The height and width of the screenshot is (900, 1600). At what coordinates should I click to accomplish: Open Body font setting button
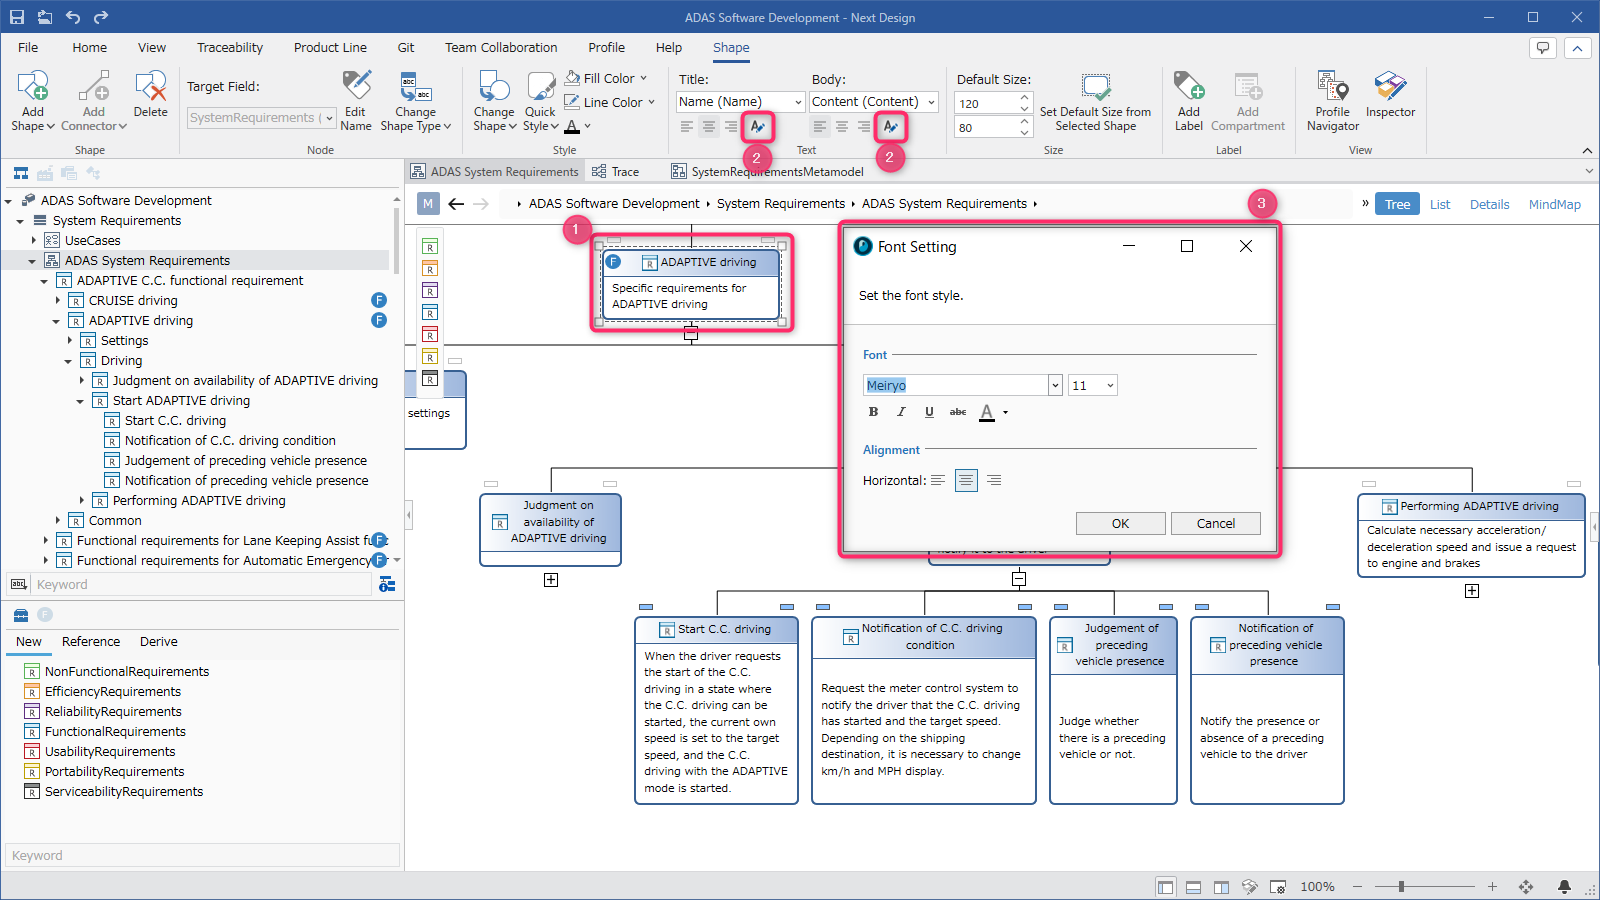pyautogui.click(x=889, y=126)
